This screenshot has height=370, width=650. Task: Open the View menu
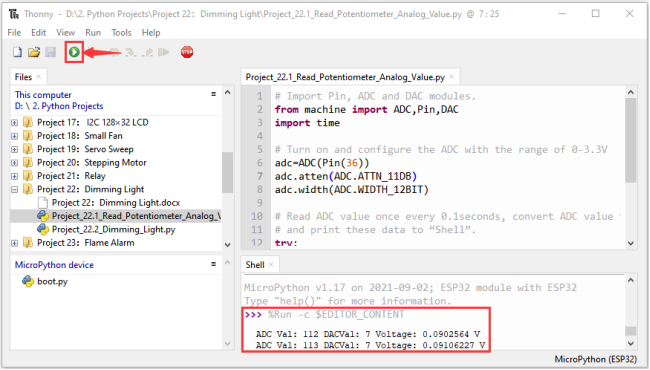click(x=65, y=33)
